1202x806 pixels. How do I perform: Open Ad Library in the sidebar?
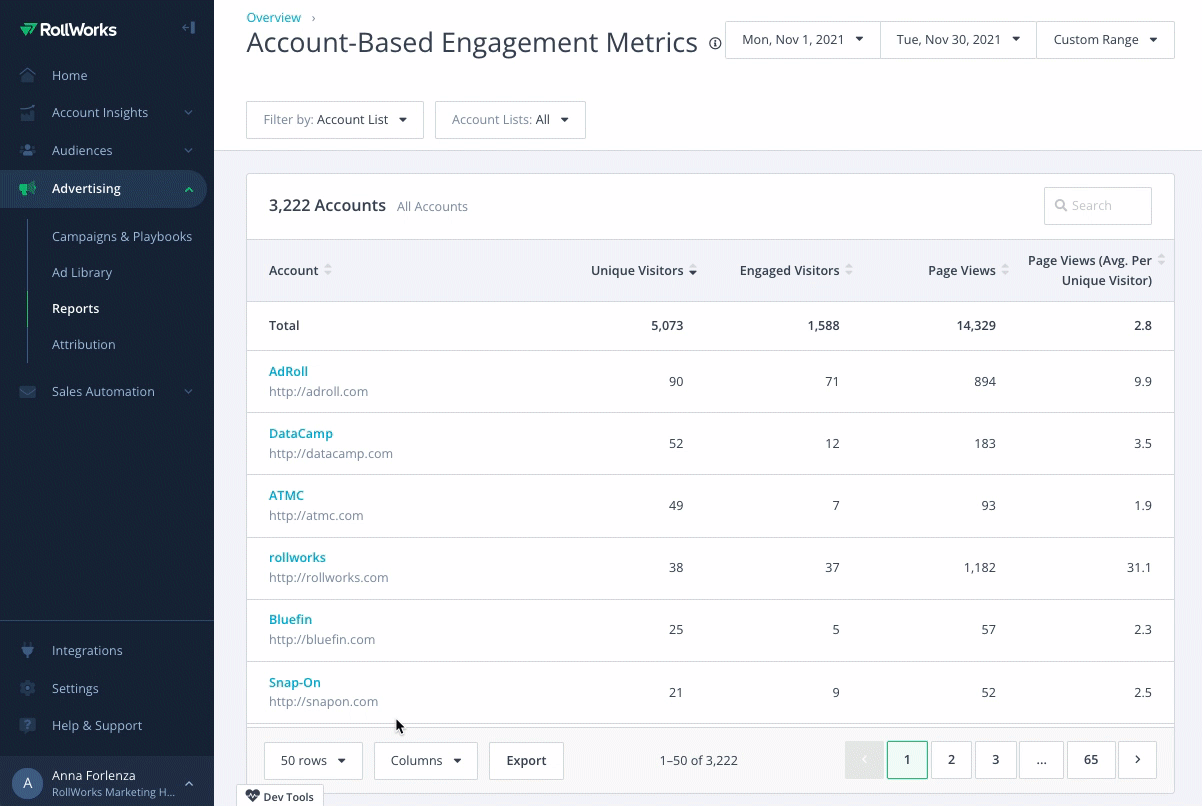coord(82,273)
